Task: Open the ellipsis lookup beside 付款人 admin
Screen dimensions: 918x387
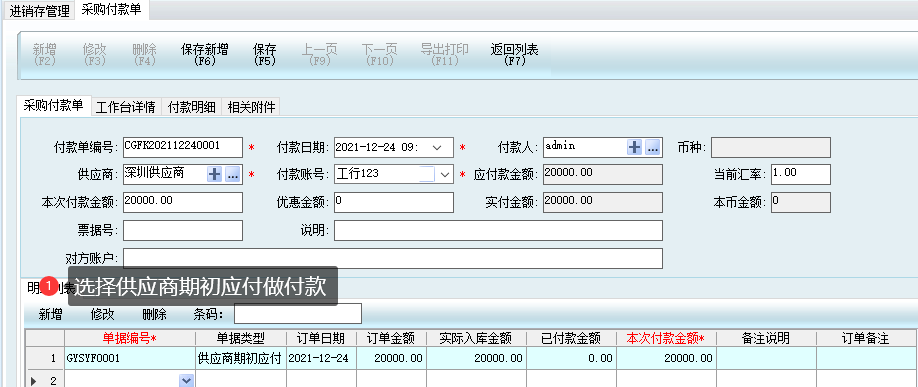Action: click(x=653, y=148)
